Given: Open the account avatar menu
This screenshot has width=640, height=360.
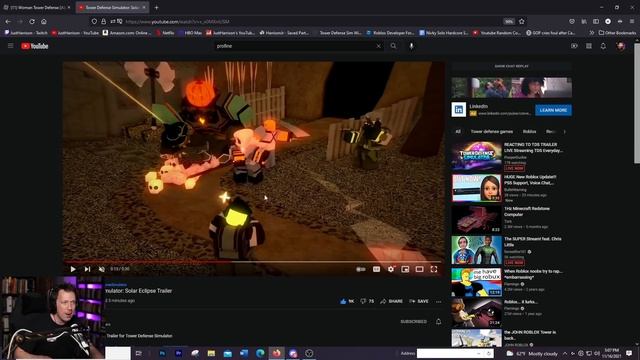Looking at the screenshot, I should pyautogui.click(x=621, y=46).
